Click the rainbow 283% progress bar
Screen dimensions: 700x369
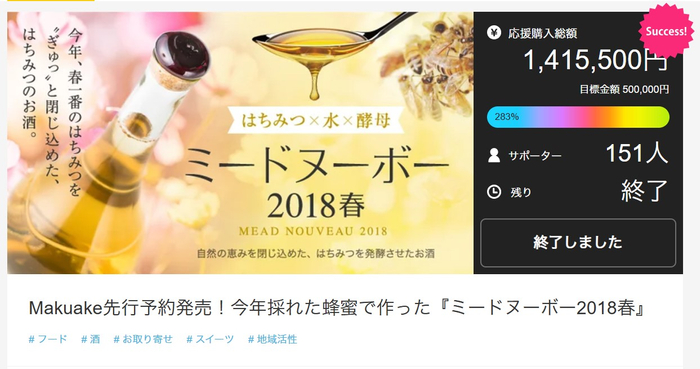[x=578, y=117]
